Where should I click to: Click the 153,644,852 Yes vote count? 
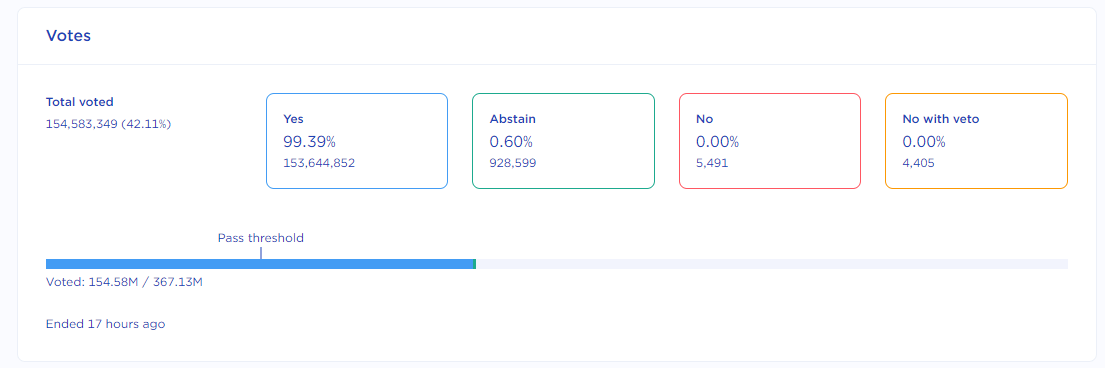(x=319, y=164)
